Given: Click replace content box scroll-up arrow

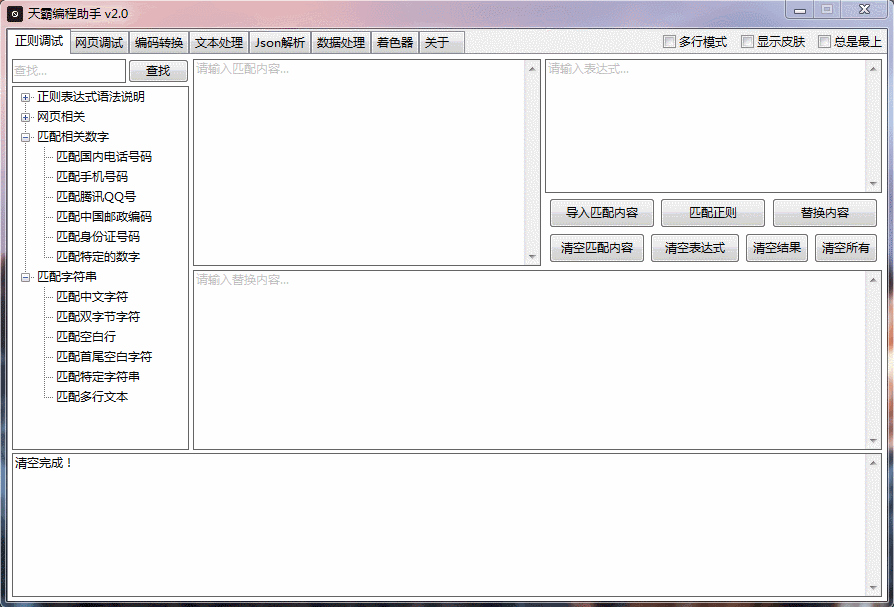Looking at the screenshot, I should point(873,280).
